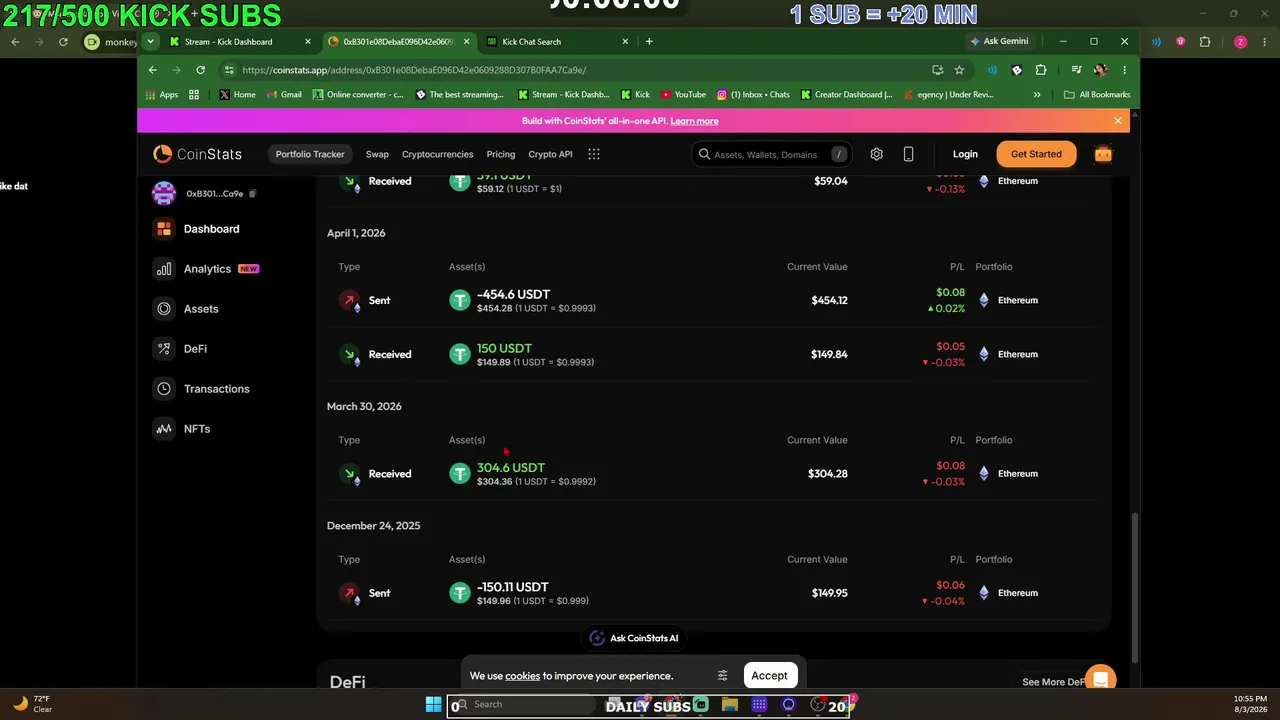Open the Pricing nav item

(x=501, y=154)
